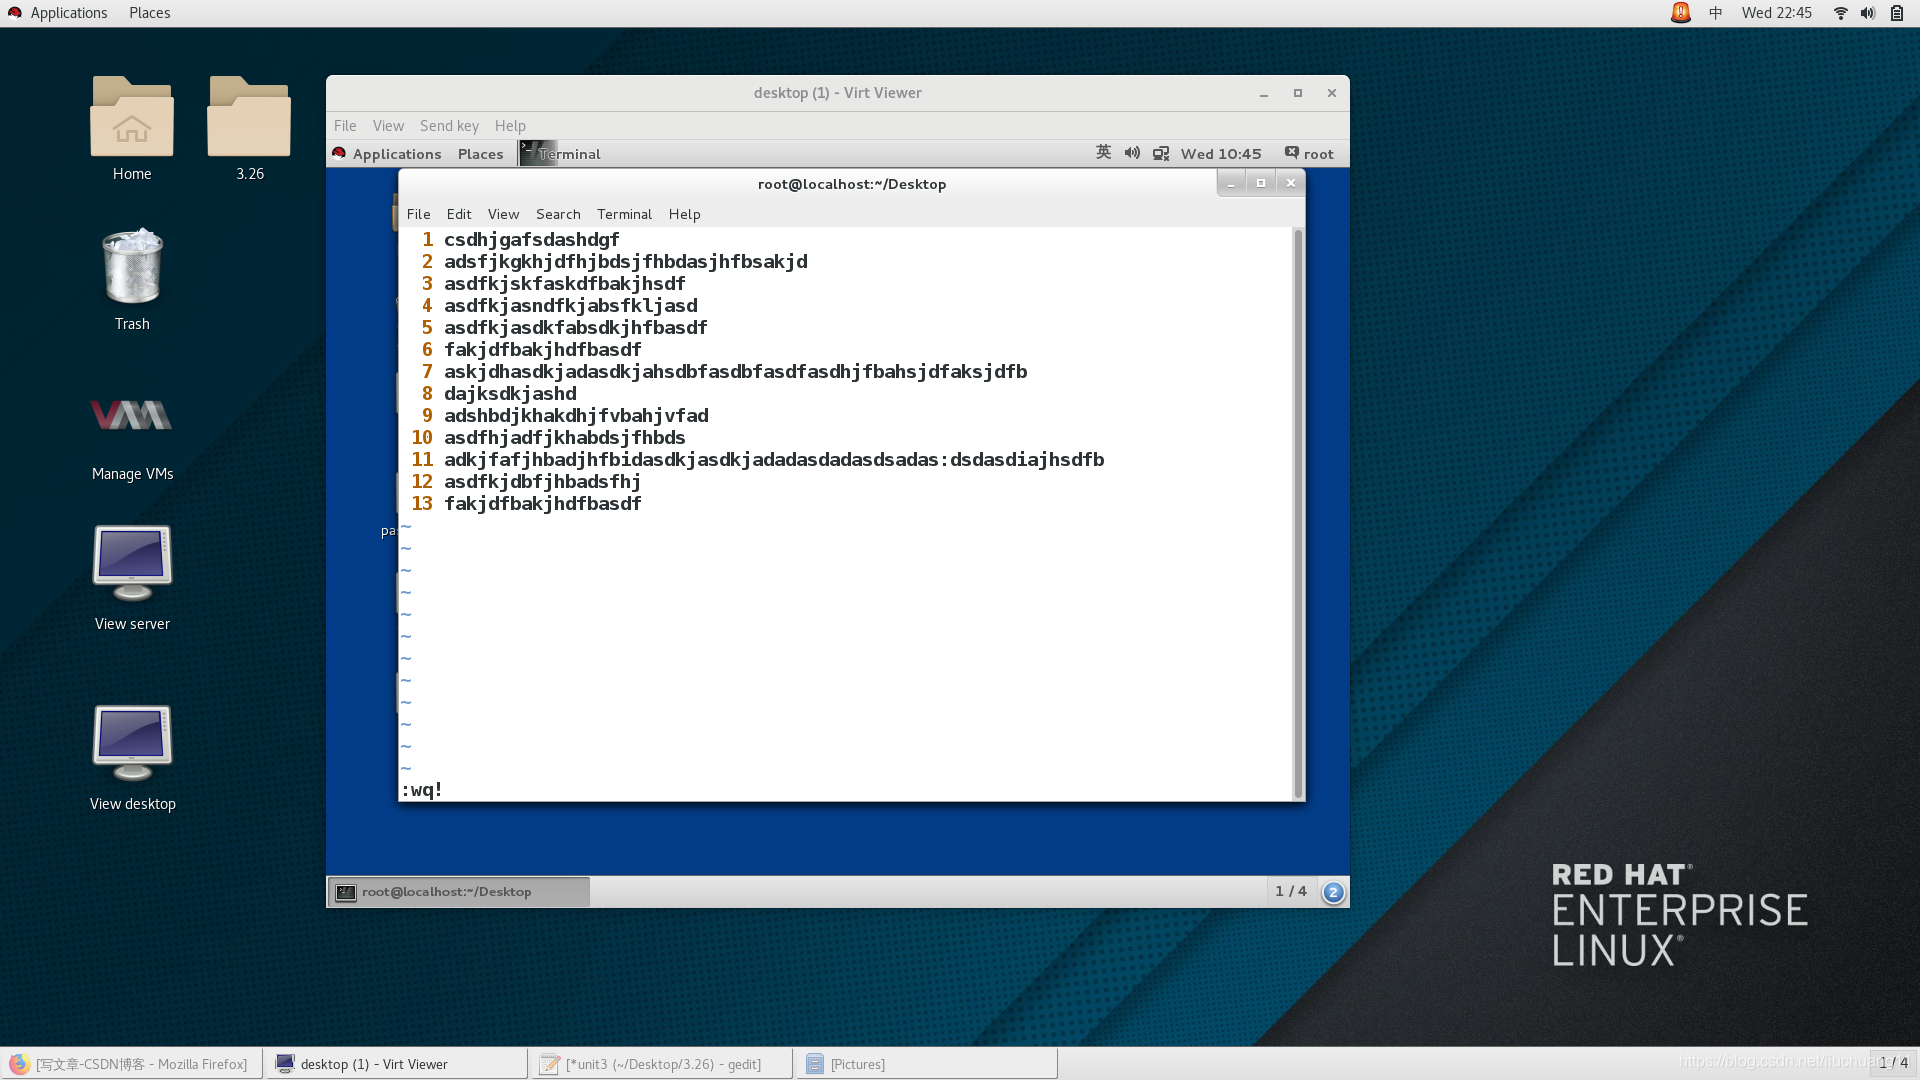Minimize the Virt Viewer window
This screenshot has width=1920, height=1080.
point(1264,93)
